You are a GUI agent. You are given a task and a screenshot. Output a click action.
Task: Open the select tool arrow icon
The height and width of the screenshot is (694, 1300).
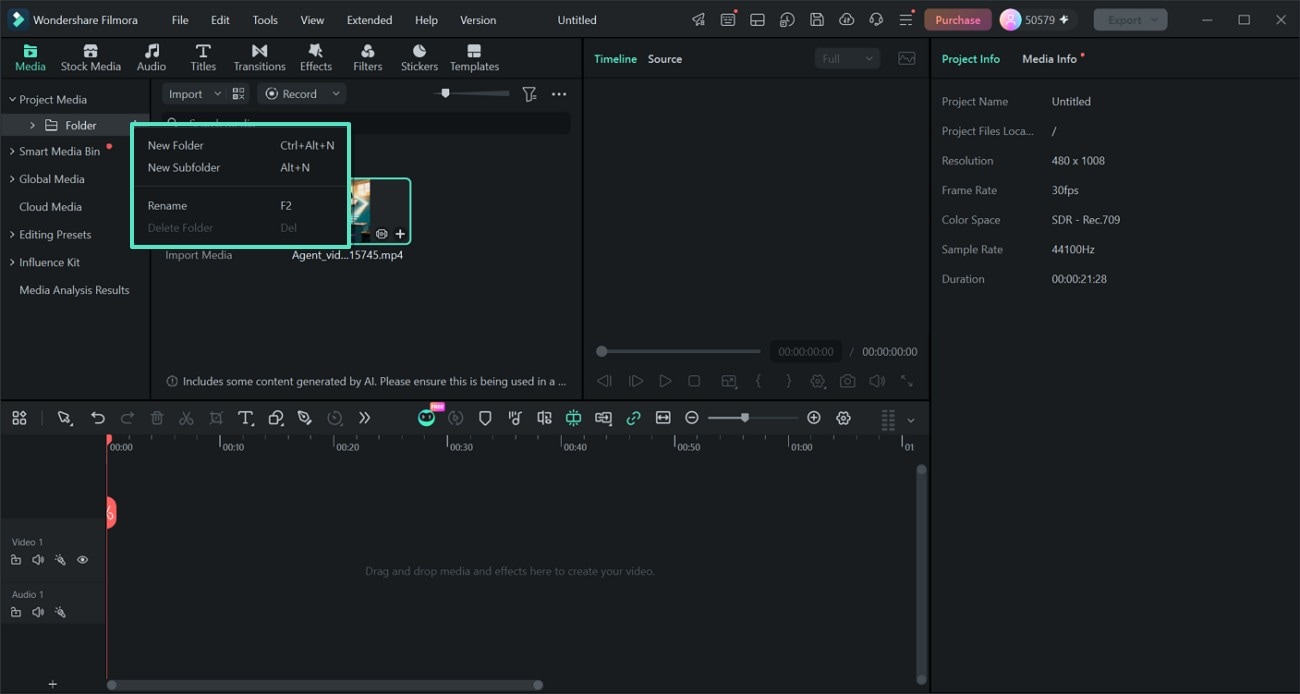pos(65,418)
